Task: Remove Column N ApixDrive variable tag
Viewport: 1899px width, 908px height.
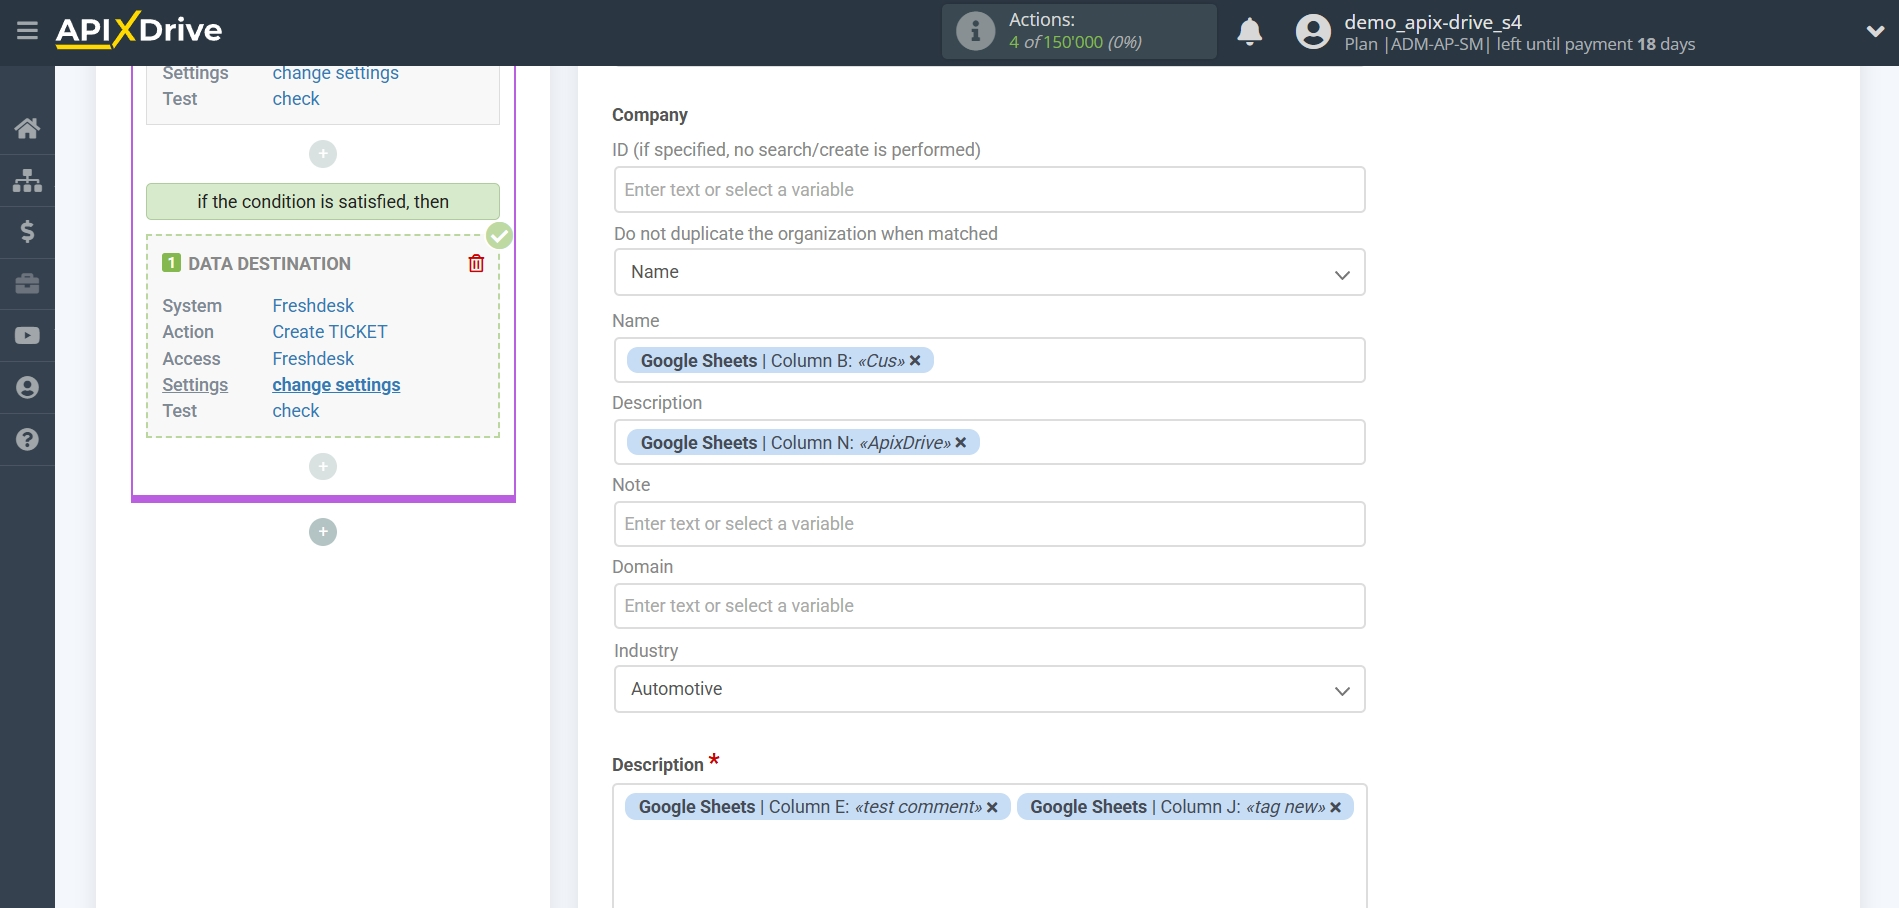Action: tap(960, 443)
